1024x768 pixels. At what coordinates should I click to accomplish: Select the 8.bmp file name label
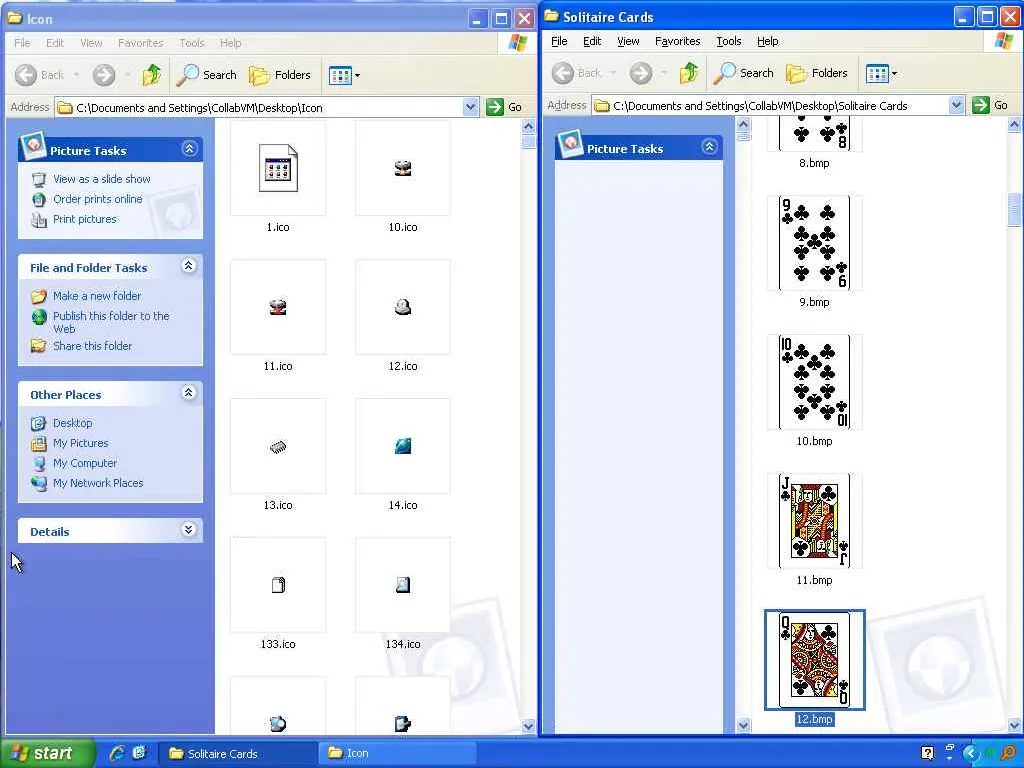[x=814, y=163]
